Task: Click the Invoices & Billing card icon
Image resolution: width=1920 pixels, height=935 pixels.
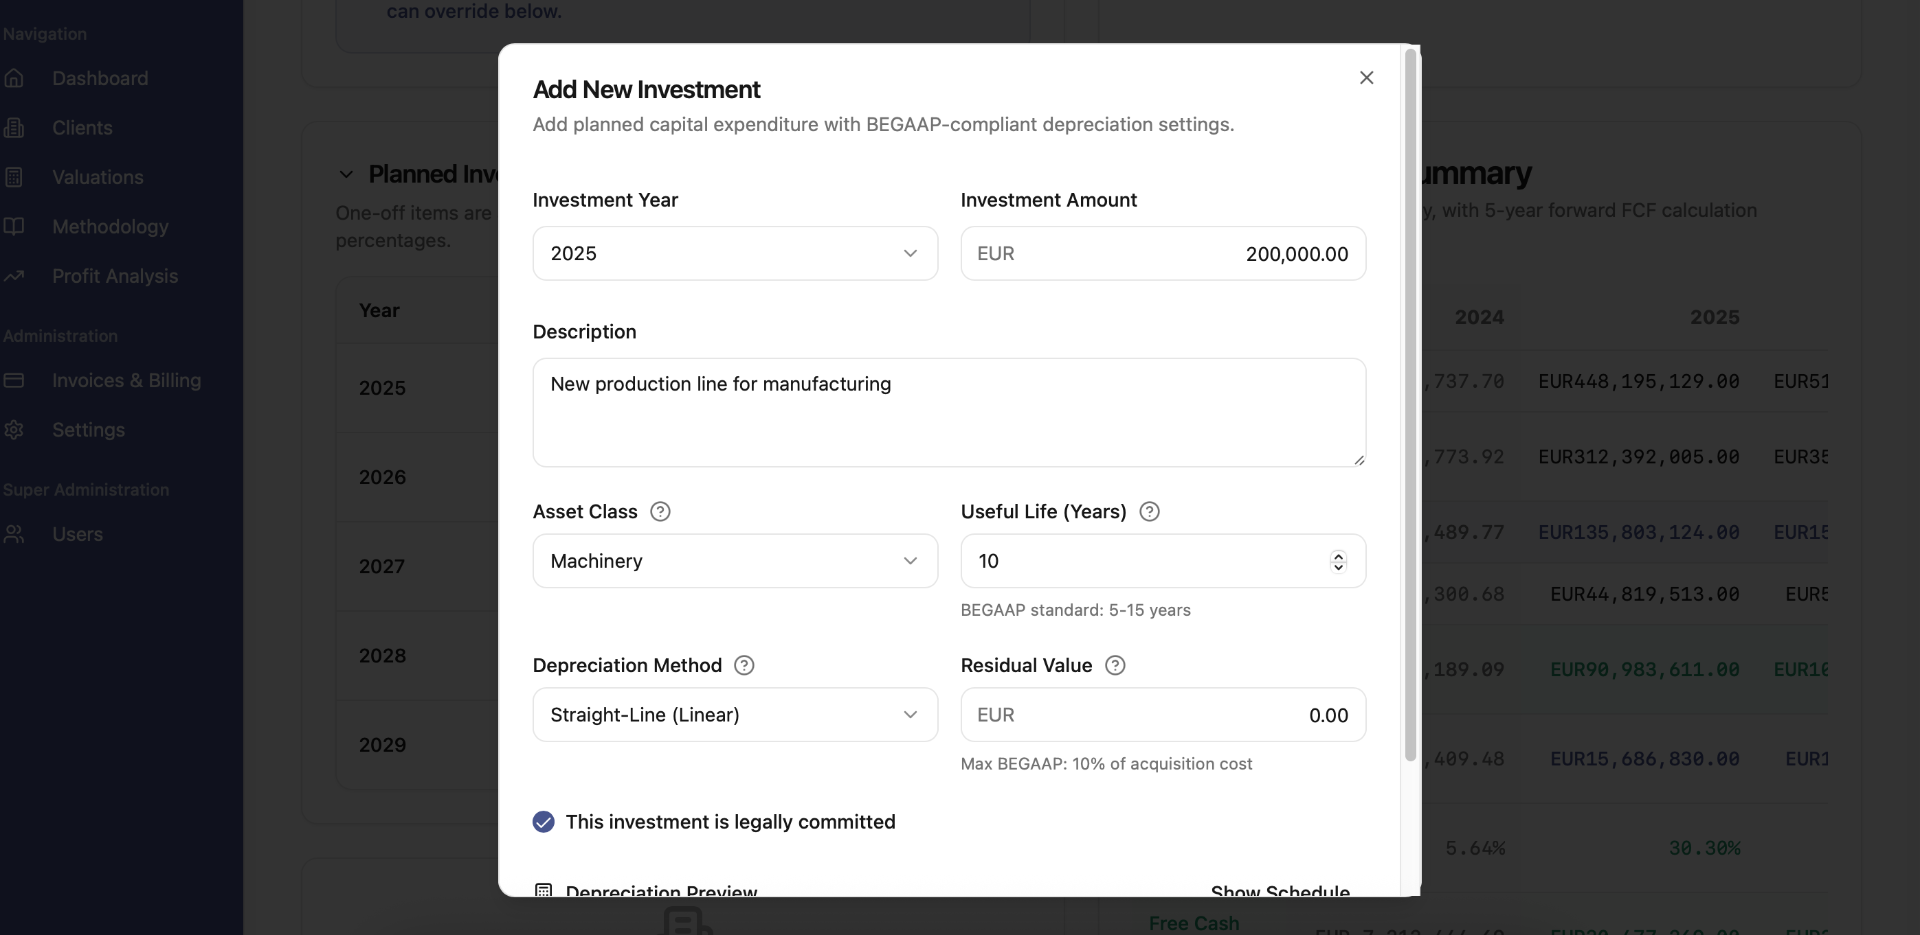Action: (15, 381)
